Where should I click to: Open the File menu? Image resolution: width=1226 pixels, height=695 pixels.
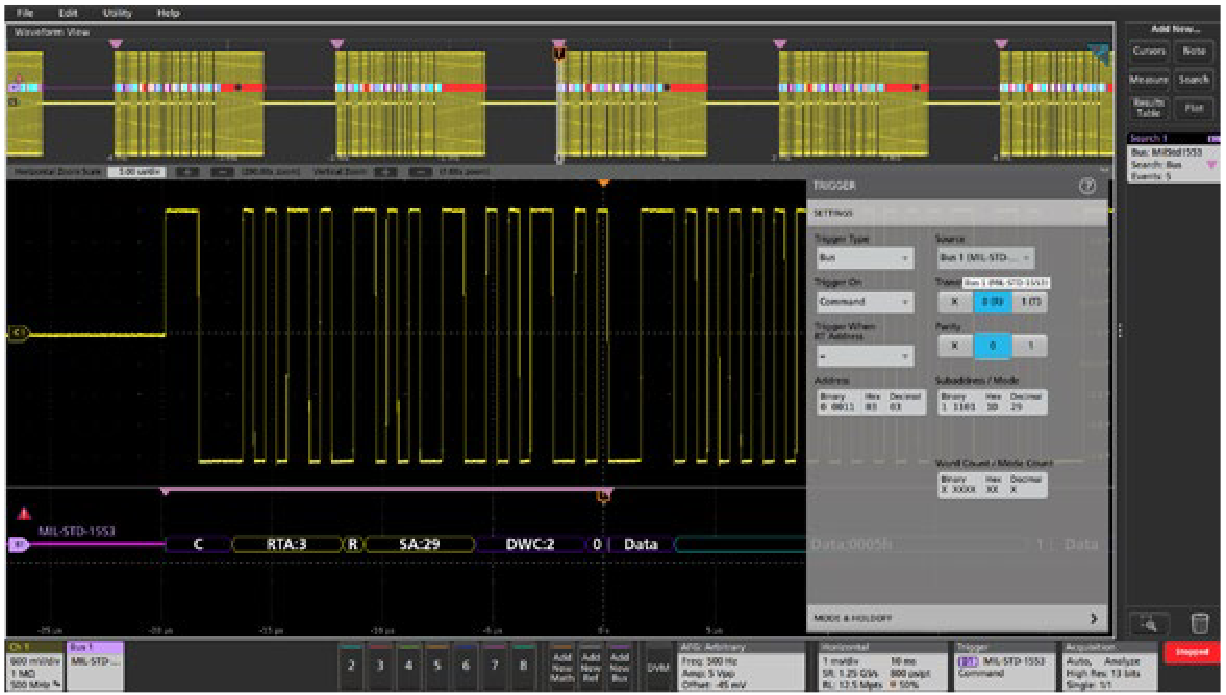[25, 13]
